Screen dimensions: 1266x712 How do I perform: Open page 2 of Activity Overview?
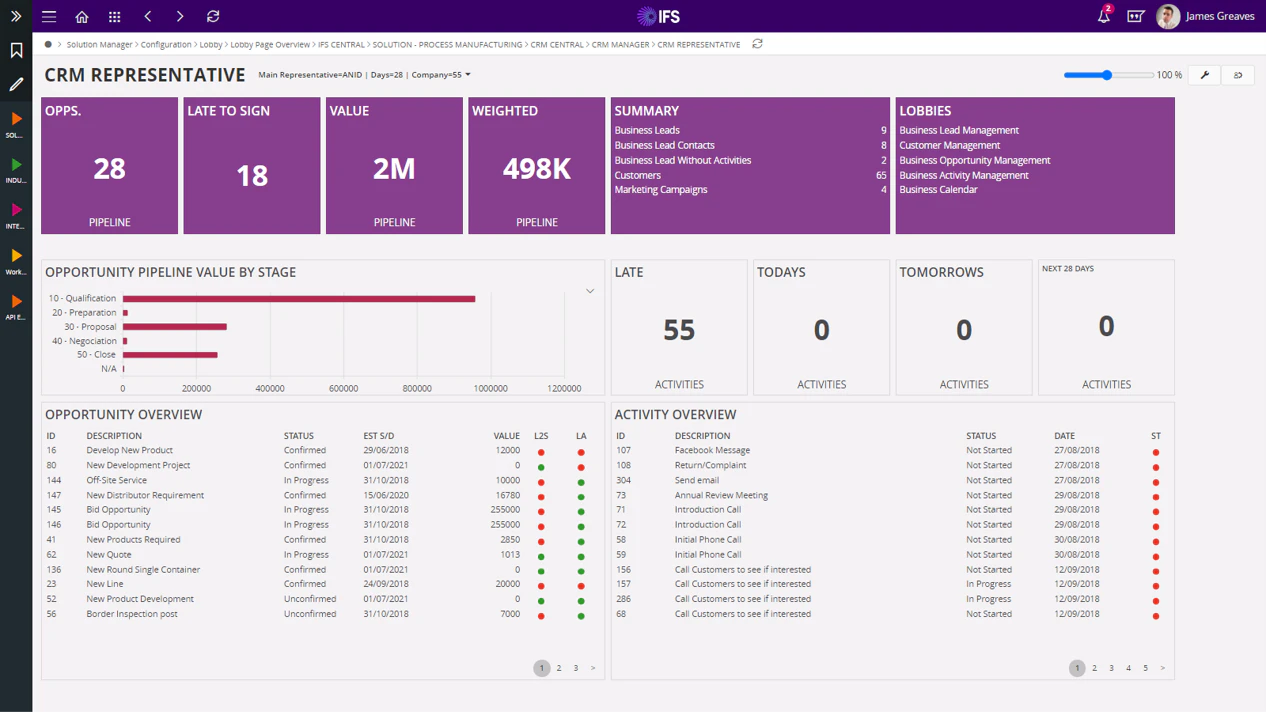(1094, 668)
